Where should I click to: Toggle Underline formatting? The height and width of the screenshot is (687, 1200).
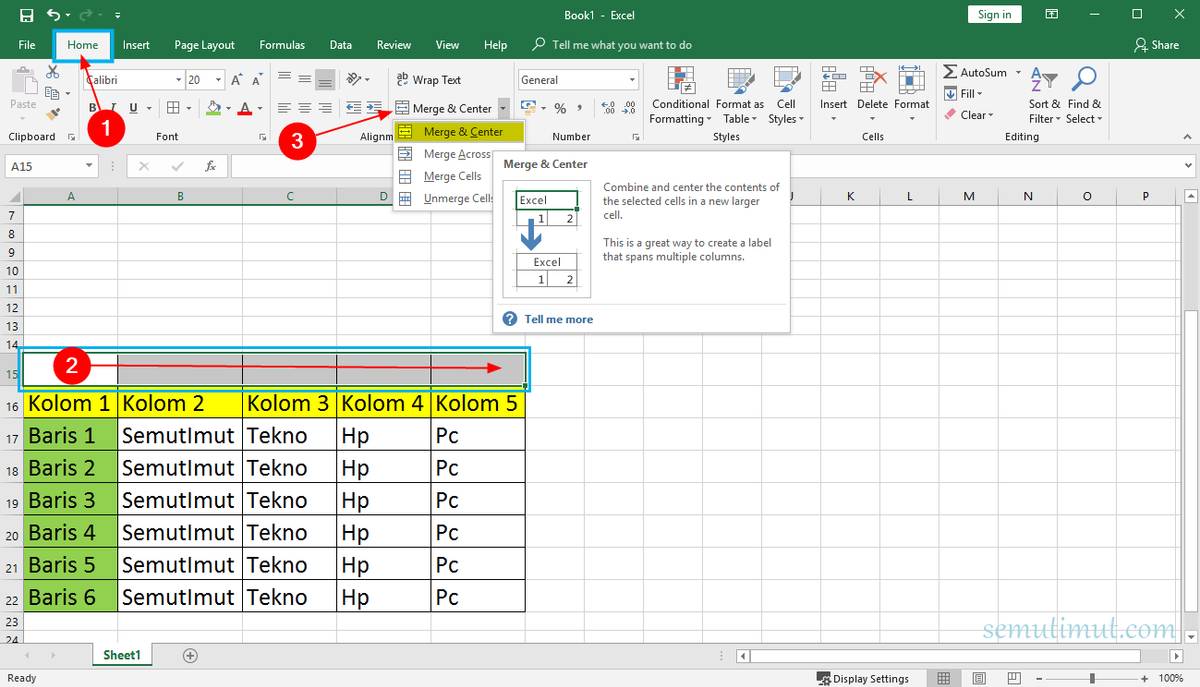[x=133, y=108]
